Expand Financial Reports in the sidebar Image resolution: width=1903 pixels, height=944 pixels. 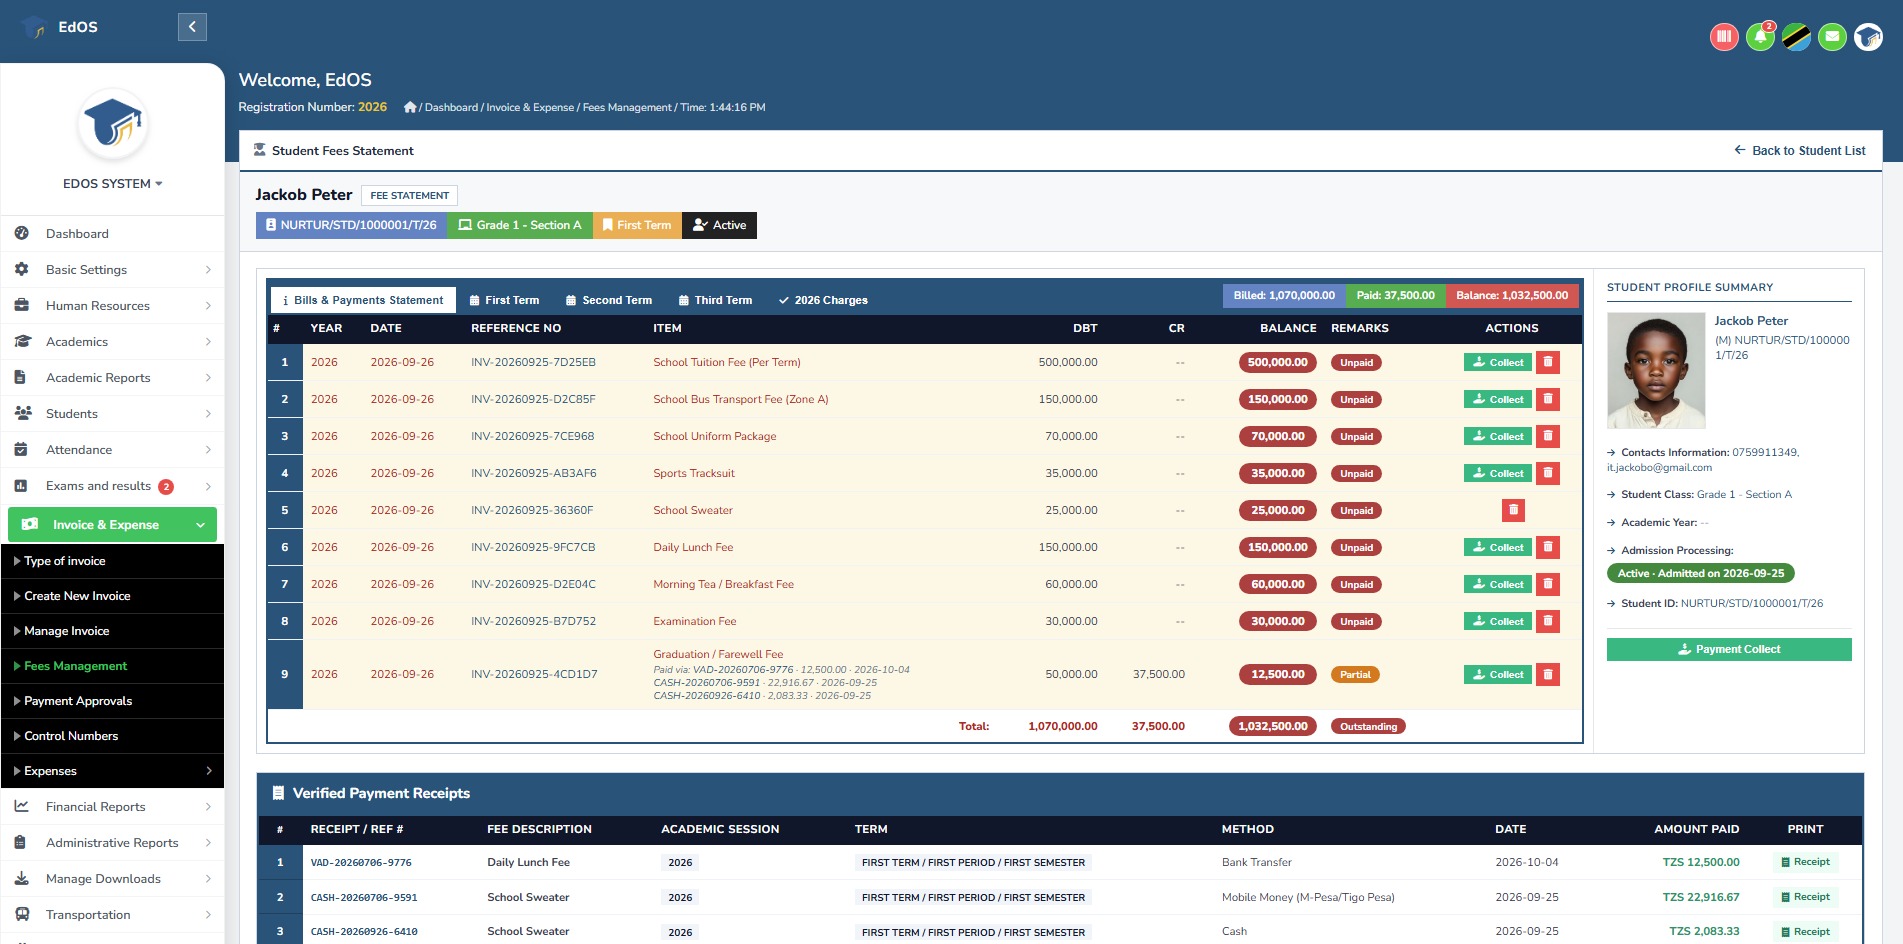pyautogui.click(x=112, y=807)
